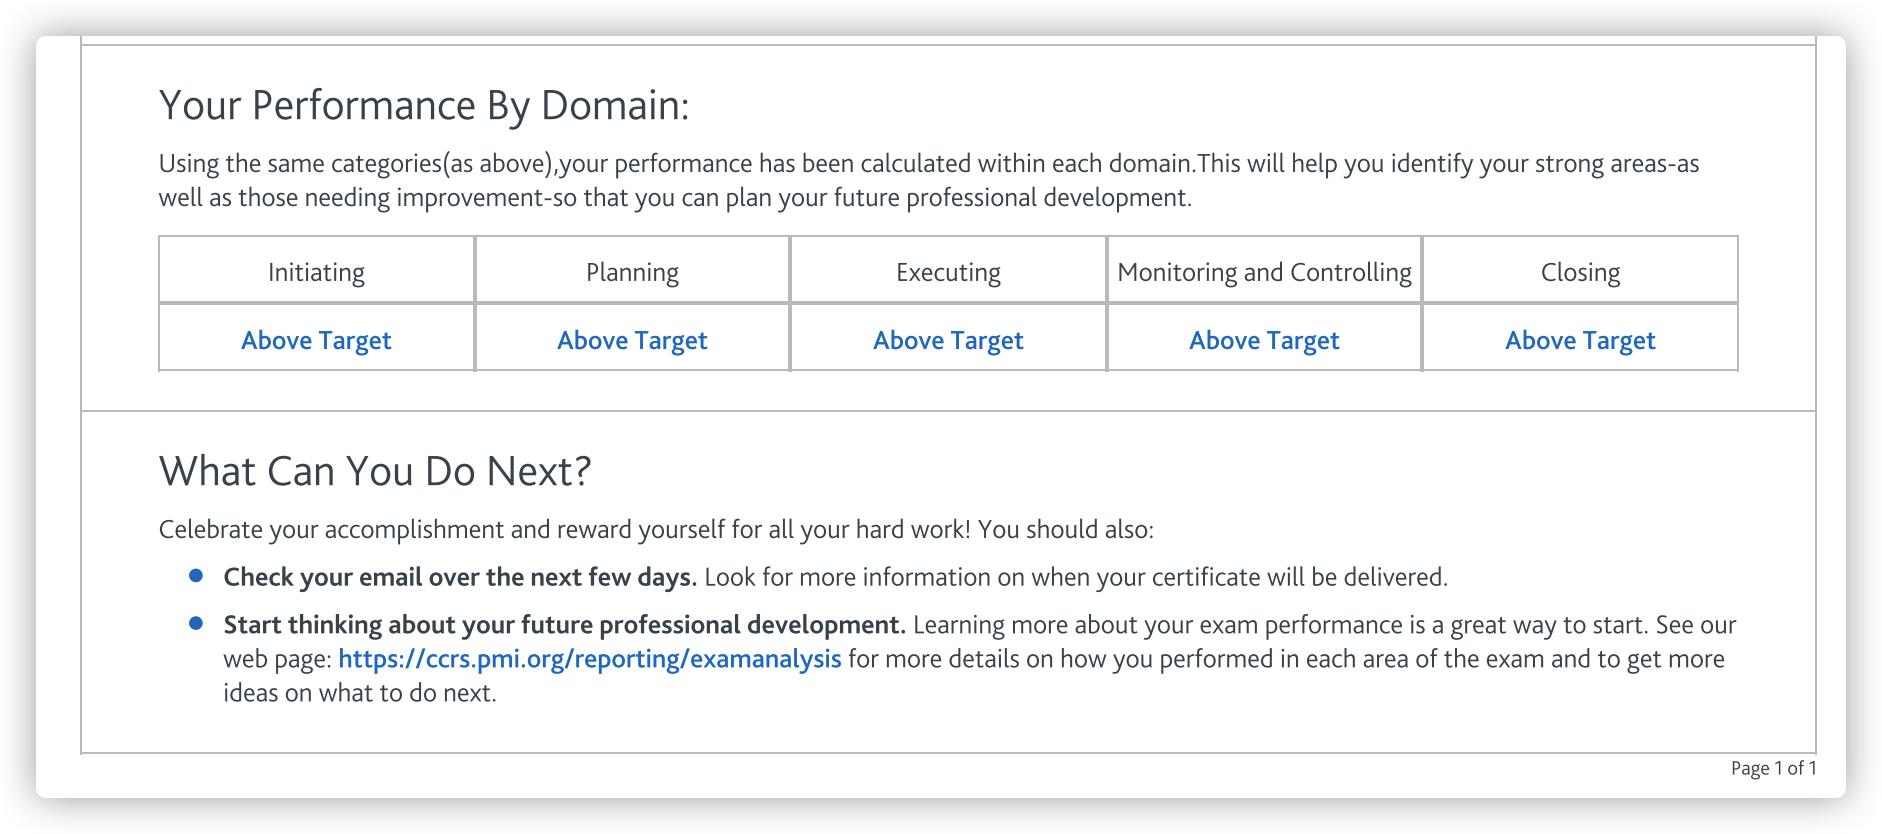
Task: Click Above Target result under Planning
Action: pyautogui.click(x=632, y=340)
